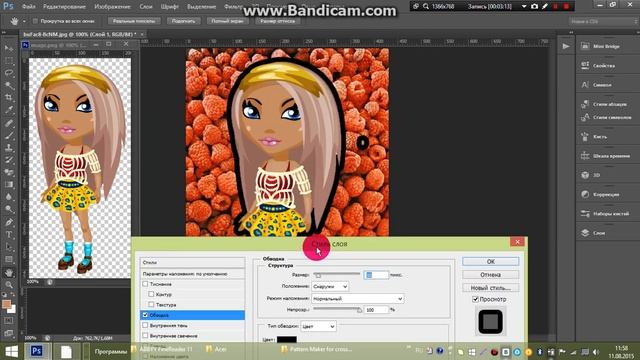Screen dimensions: 640x360
Task: Click the Размер slider handle
Action: click(x=318, y=275)
